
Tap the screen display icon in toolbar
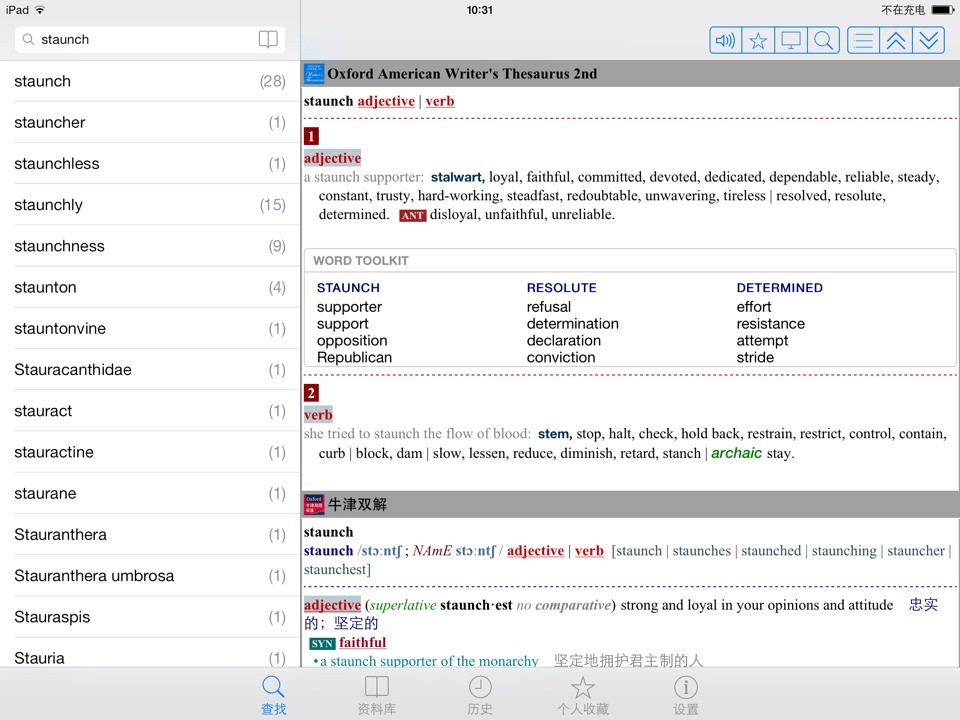tap(791, 41)
